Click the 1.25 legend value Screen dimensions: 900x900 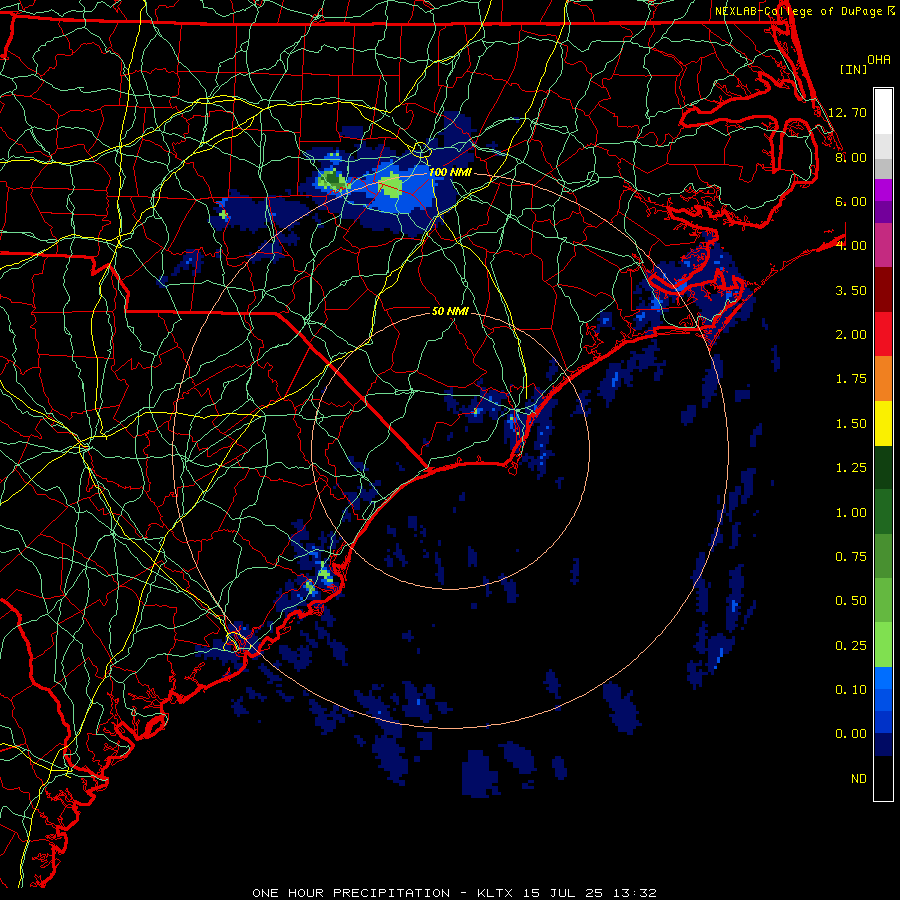[851, 468]
